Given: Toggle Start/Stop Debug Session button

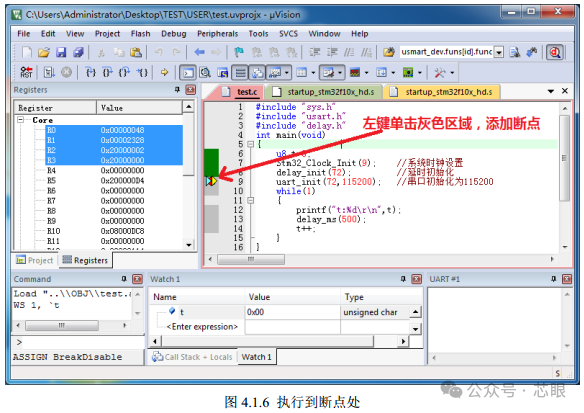Looking at the screenshot, I should (x=555, y=52).
